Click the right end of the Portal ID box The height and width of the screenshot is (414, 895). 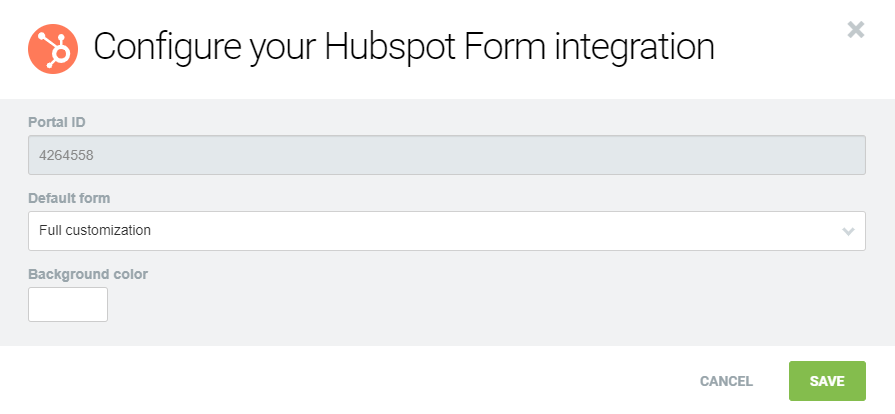click(x=840, y=155)
